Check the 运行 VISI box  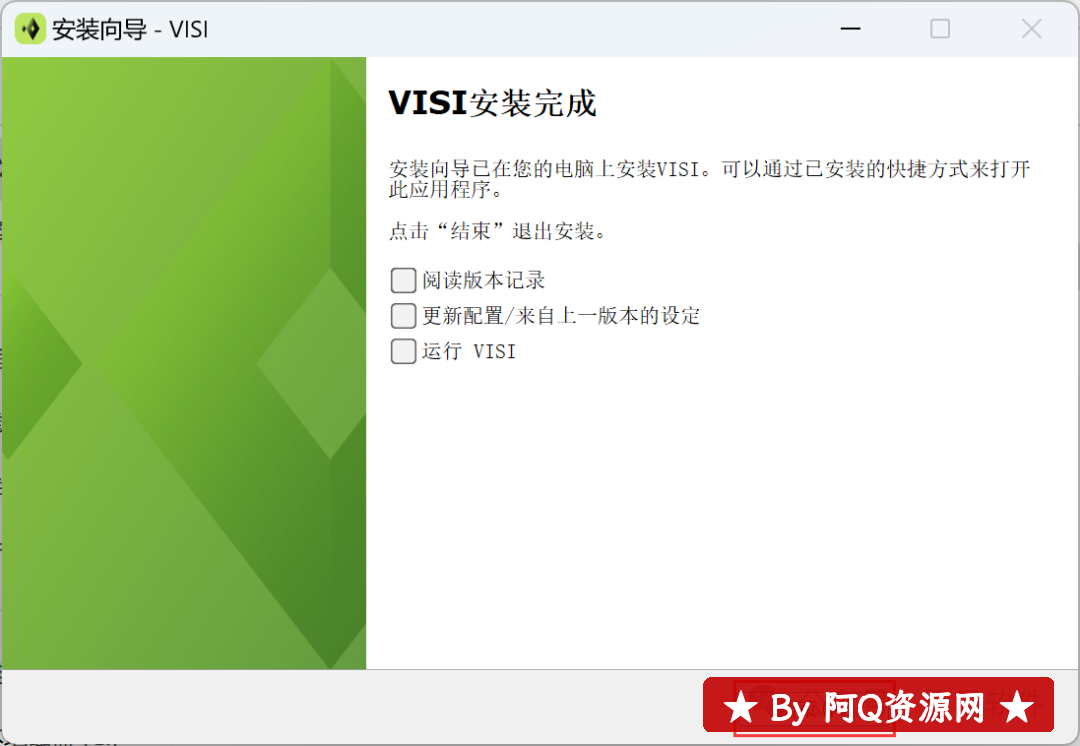coord(404,351)
